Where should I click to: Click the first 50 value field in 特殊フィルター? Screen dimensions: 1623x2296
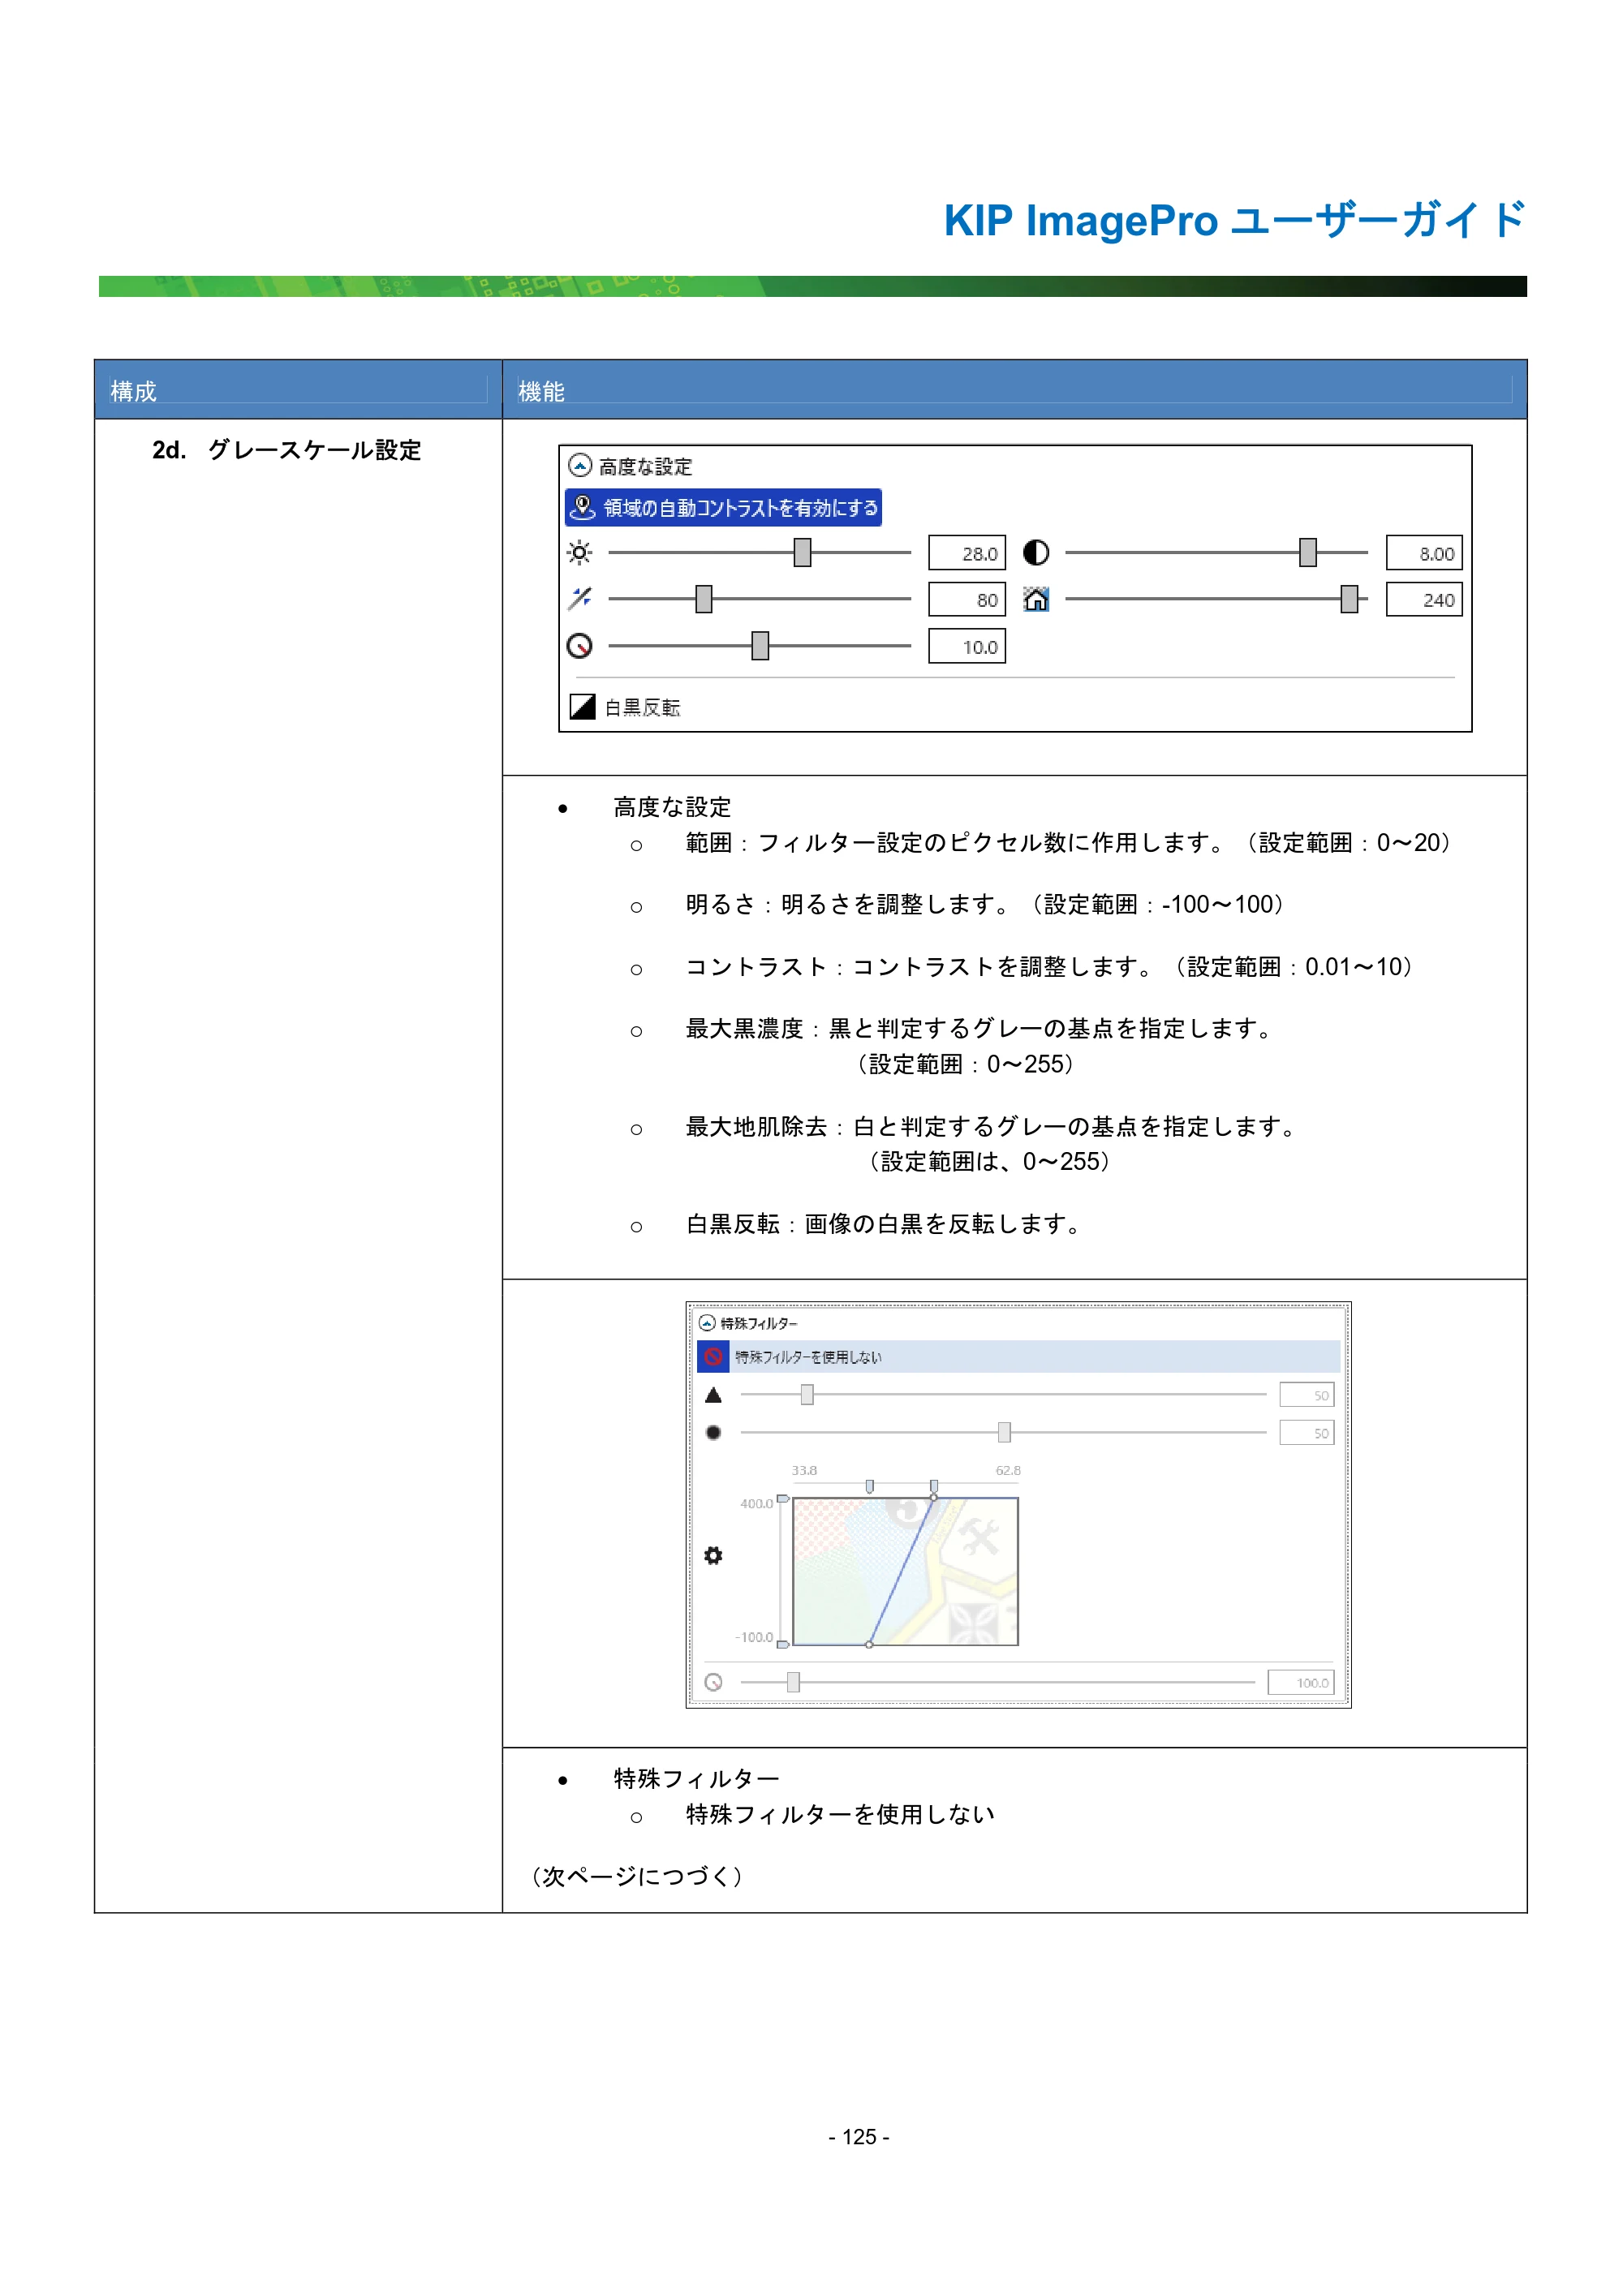click(x=1307, y=1395)
